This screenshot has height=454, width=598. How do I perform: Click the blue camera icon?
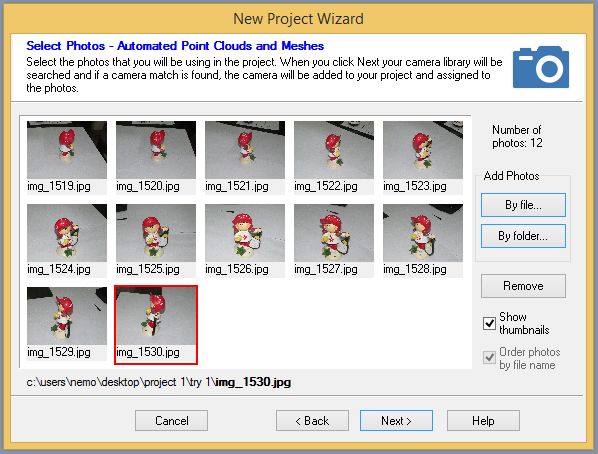tap(541, 67)
